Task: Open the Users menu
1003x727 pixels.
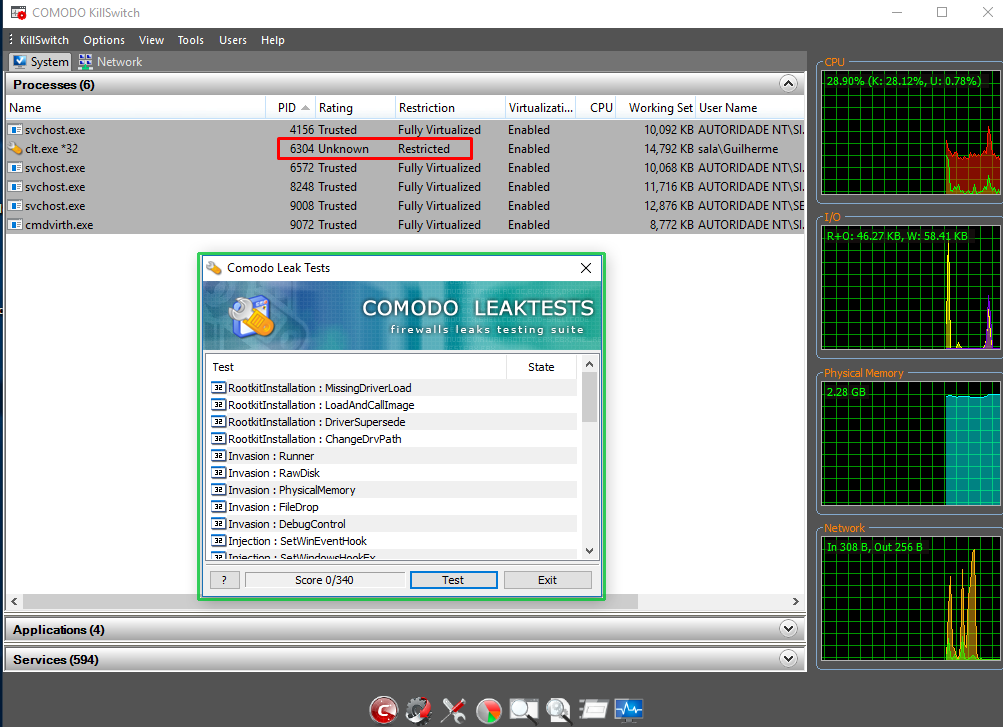Action: tap(233, 40)
